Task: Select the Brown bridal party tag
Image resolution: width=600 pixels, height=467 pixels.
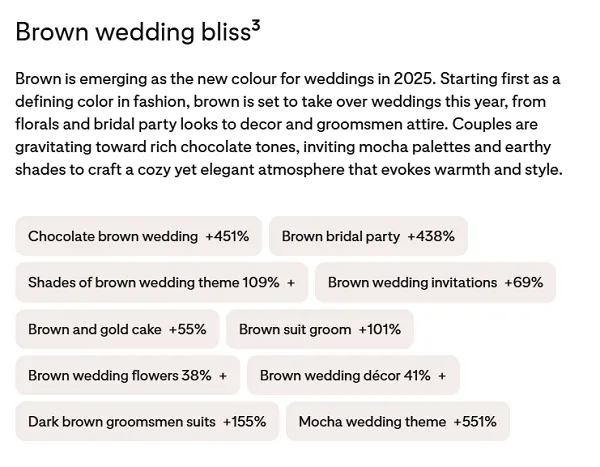Action: (x=367, y=237)
